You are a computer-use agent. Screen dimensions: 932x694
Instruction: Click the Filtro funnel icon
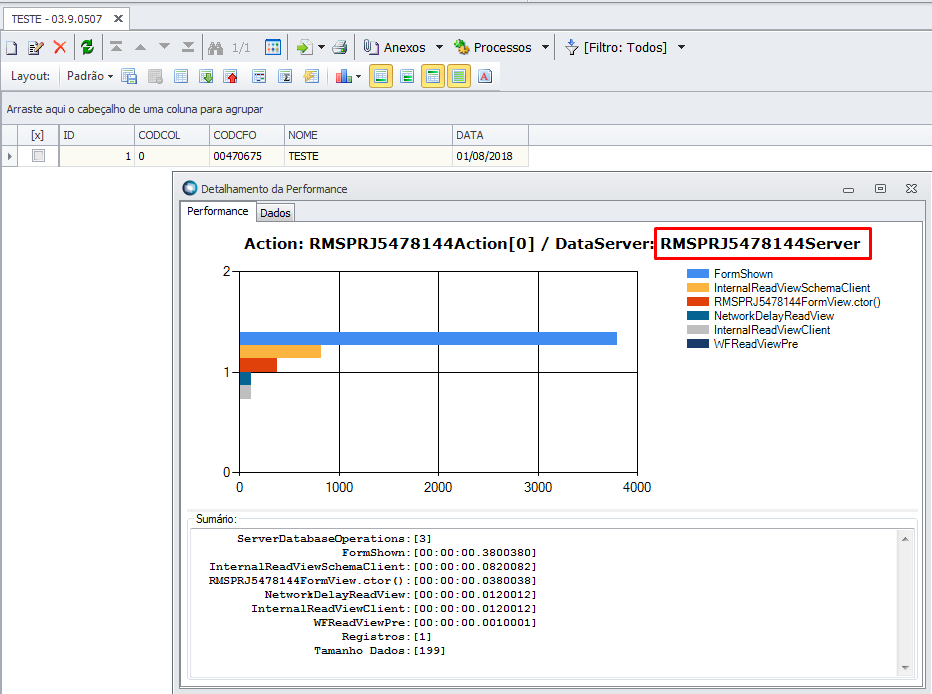click(x=572, y=47)
